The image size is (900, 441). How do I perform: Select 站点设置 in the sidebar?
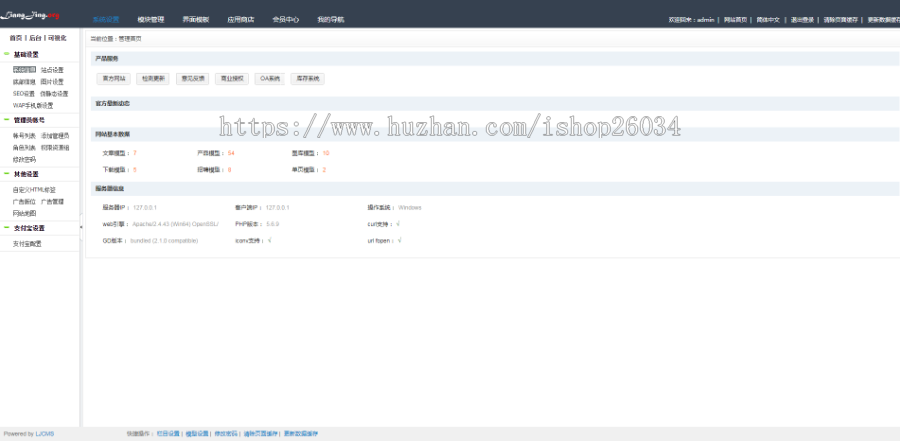52,70
